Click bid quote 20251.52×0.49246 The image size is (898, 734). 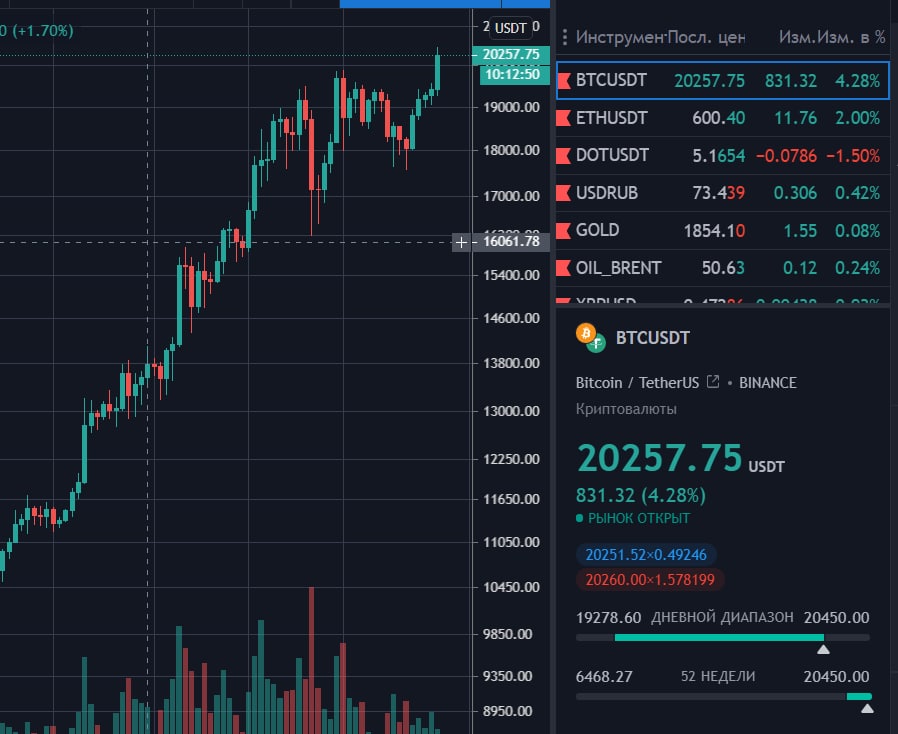pos(646,554)
